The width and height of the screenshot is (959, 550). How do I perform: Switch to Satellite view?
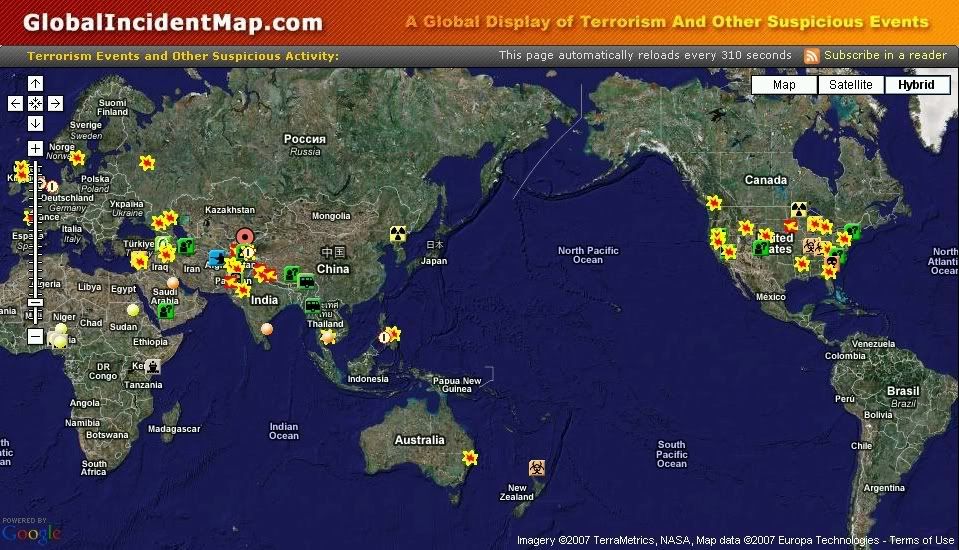850,85
